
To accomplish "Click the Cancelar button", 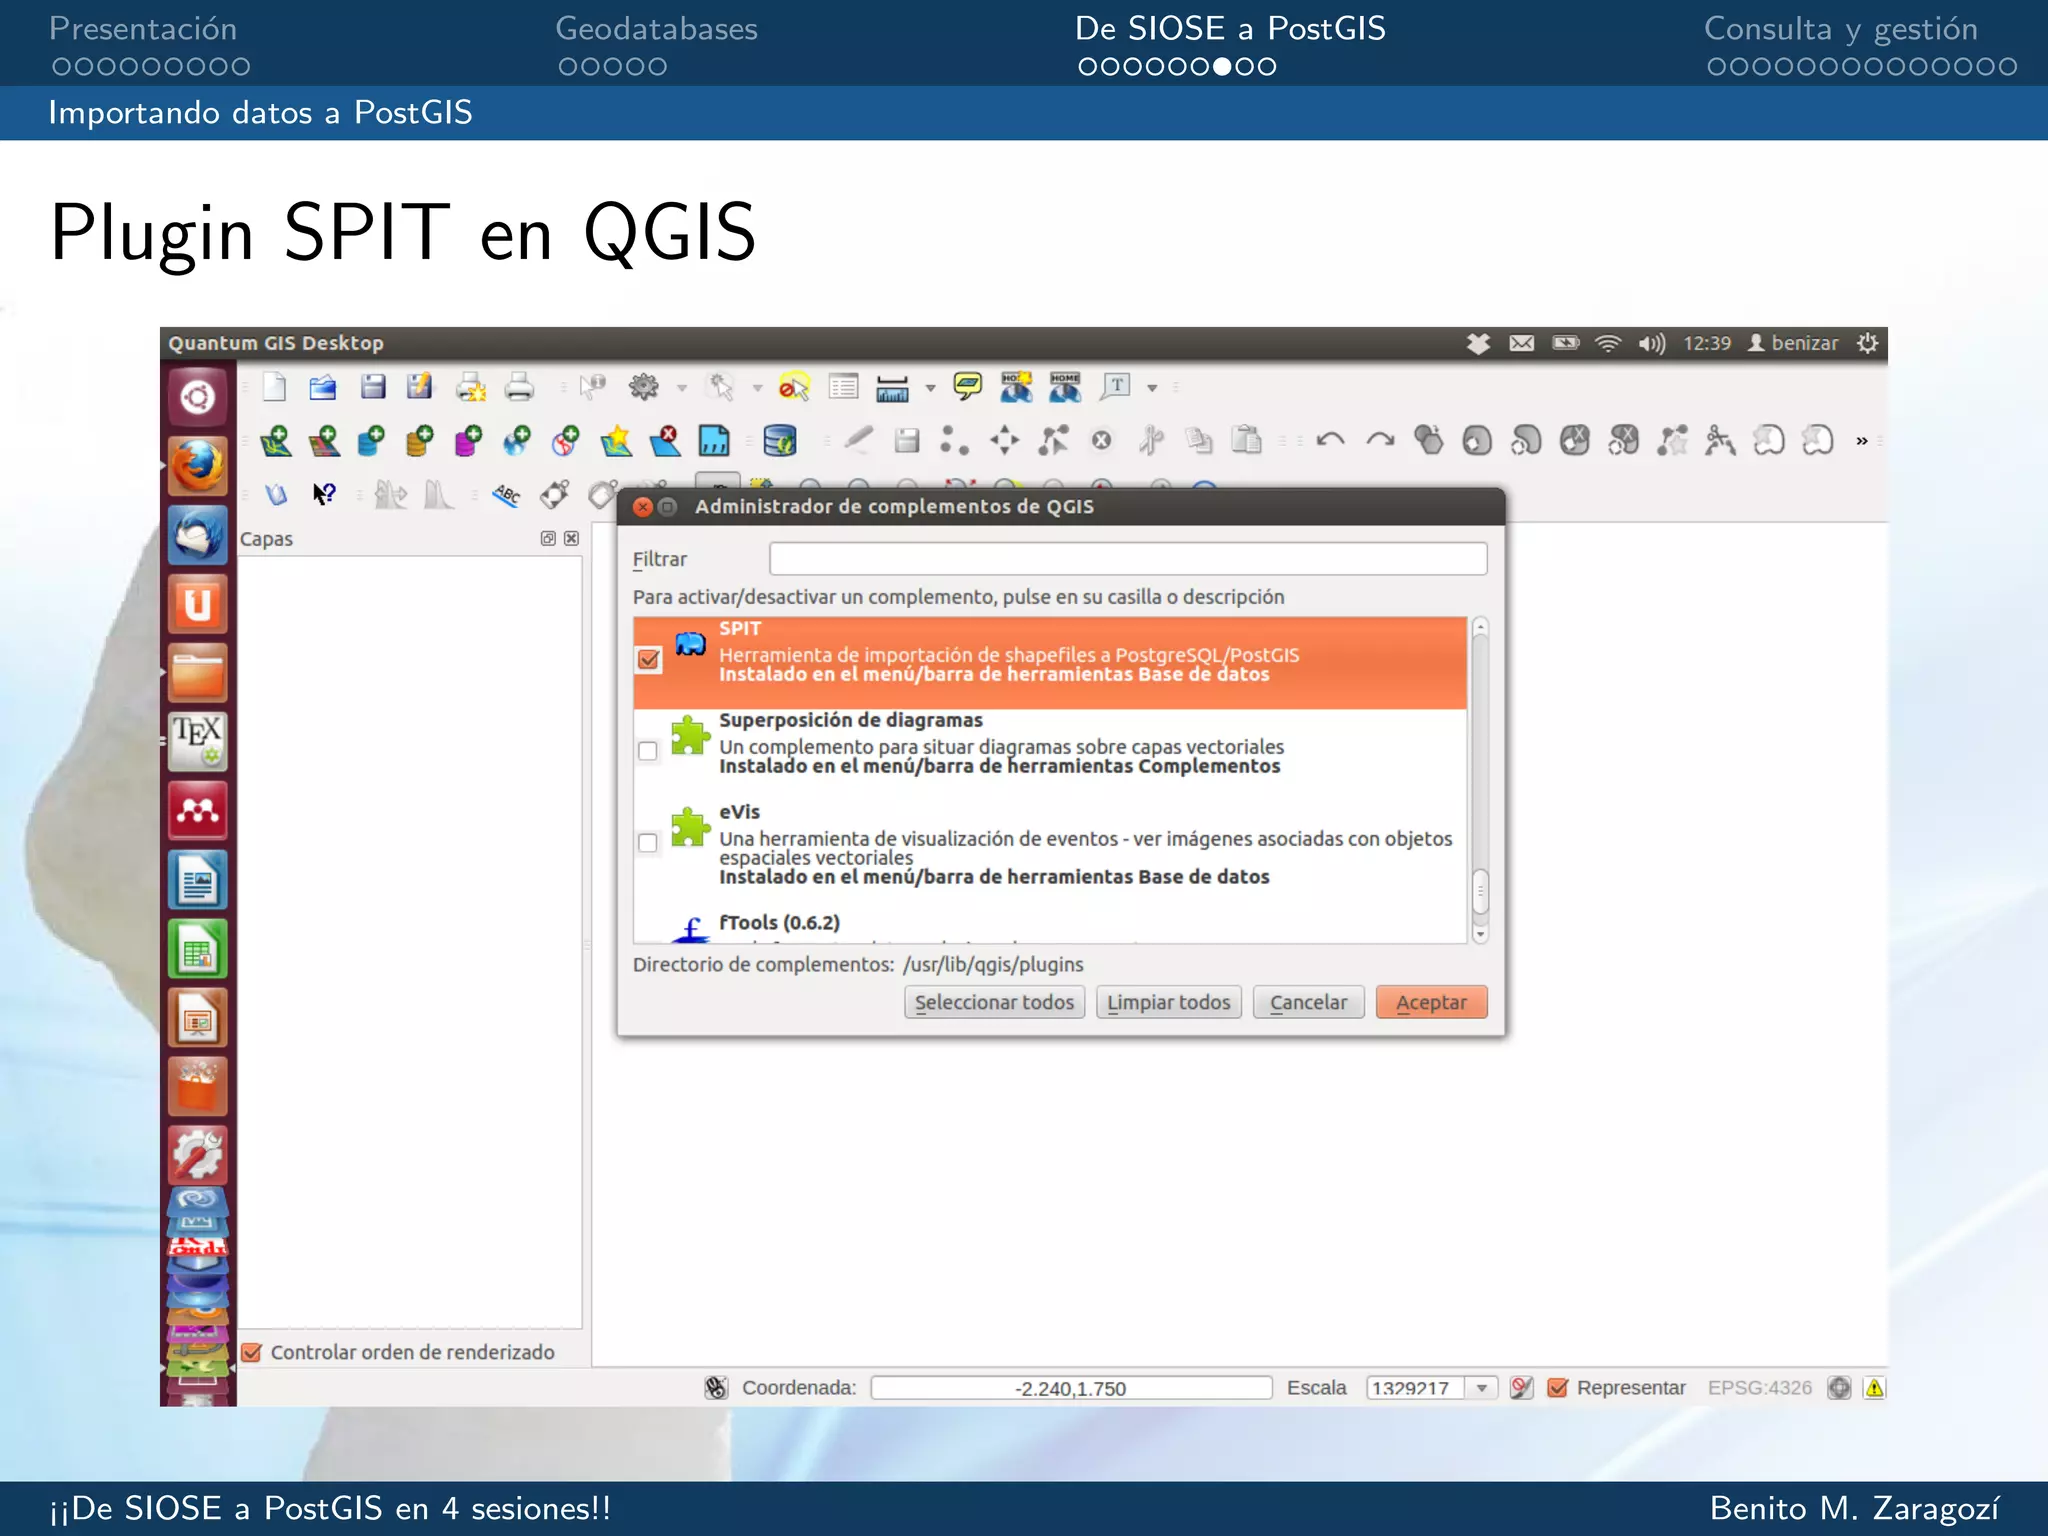I will [x=1308, y=1002].
